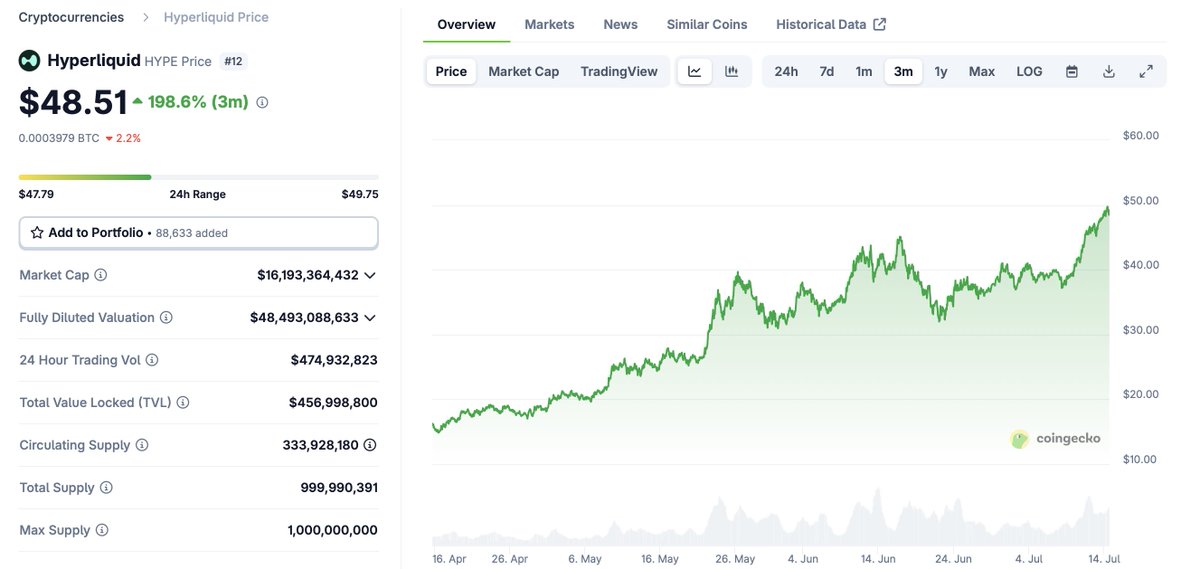1200x569 pixels.
Task: Click the 1,000,000,000 max supply value
Action: (x=332, y=530)
